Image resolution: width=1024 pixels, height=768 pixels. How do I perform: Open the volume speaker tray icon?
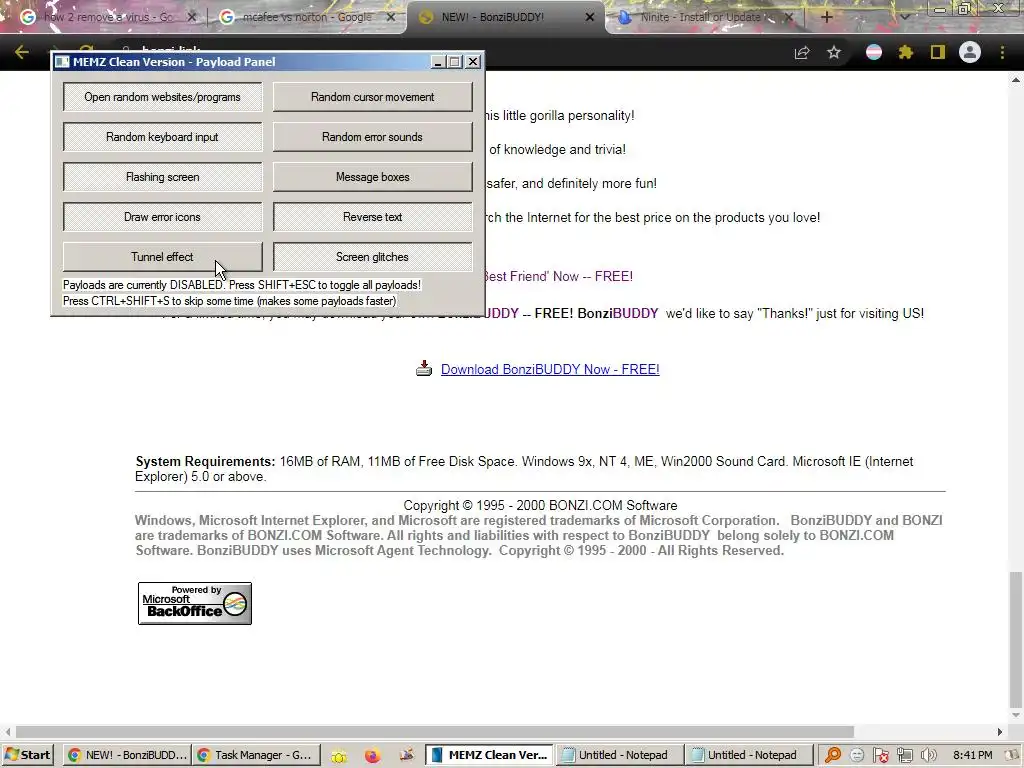[929, 755]
